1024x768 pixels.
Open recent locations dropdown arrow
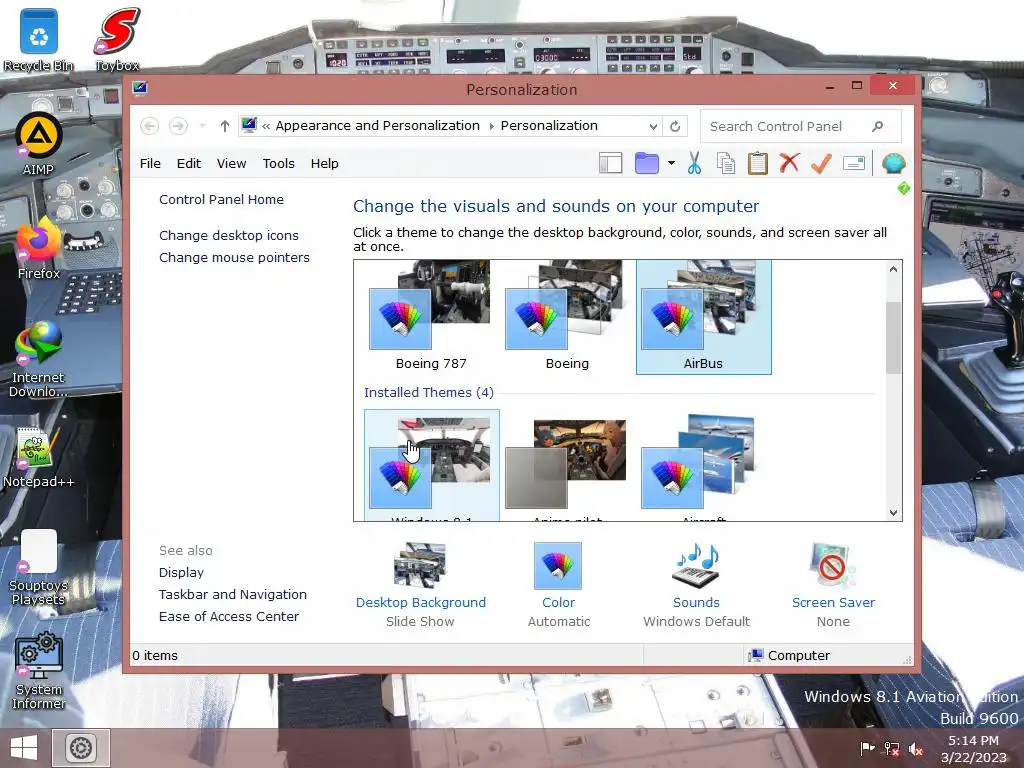click(202, 125)
